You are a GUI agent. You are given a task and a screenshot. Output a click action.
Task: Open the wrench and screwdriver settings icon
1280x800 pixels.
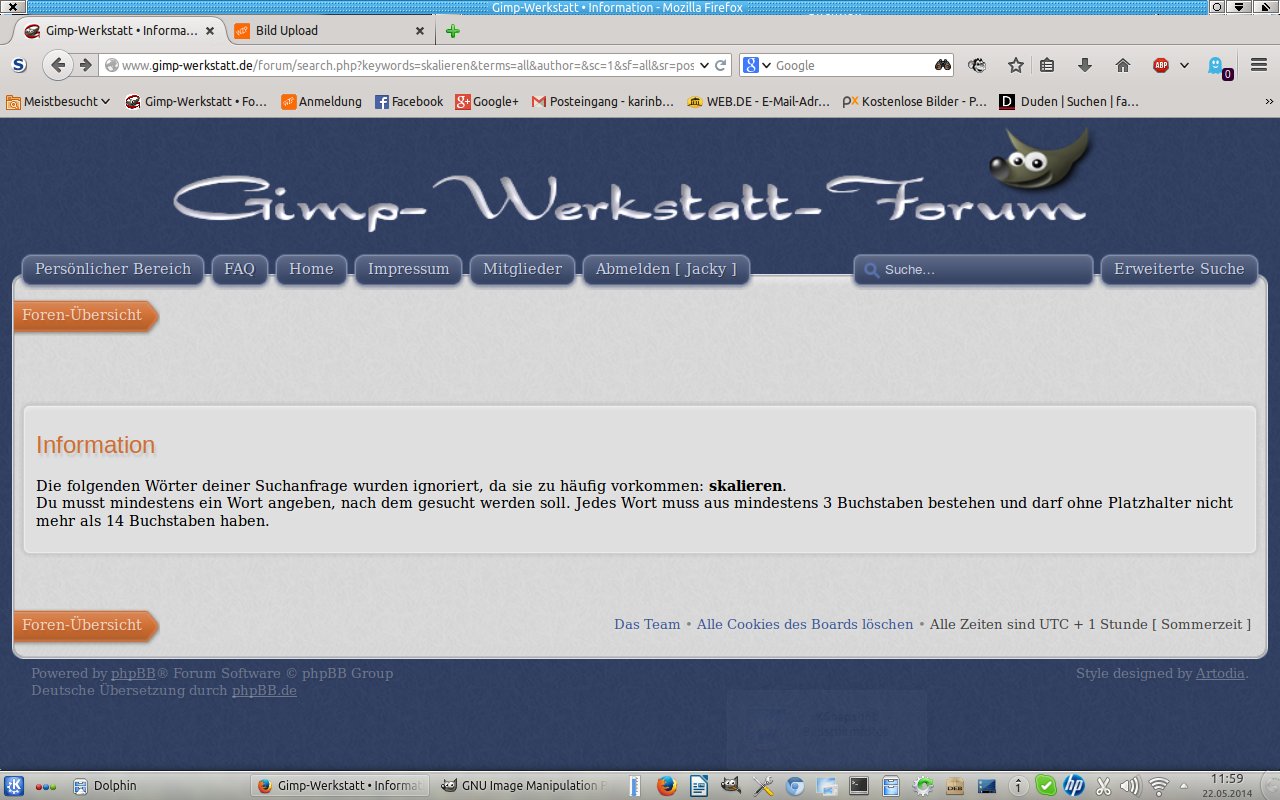pyautogui.click(x=763, y=786)
